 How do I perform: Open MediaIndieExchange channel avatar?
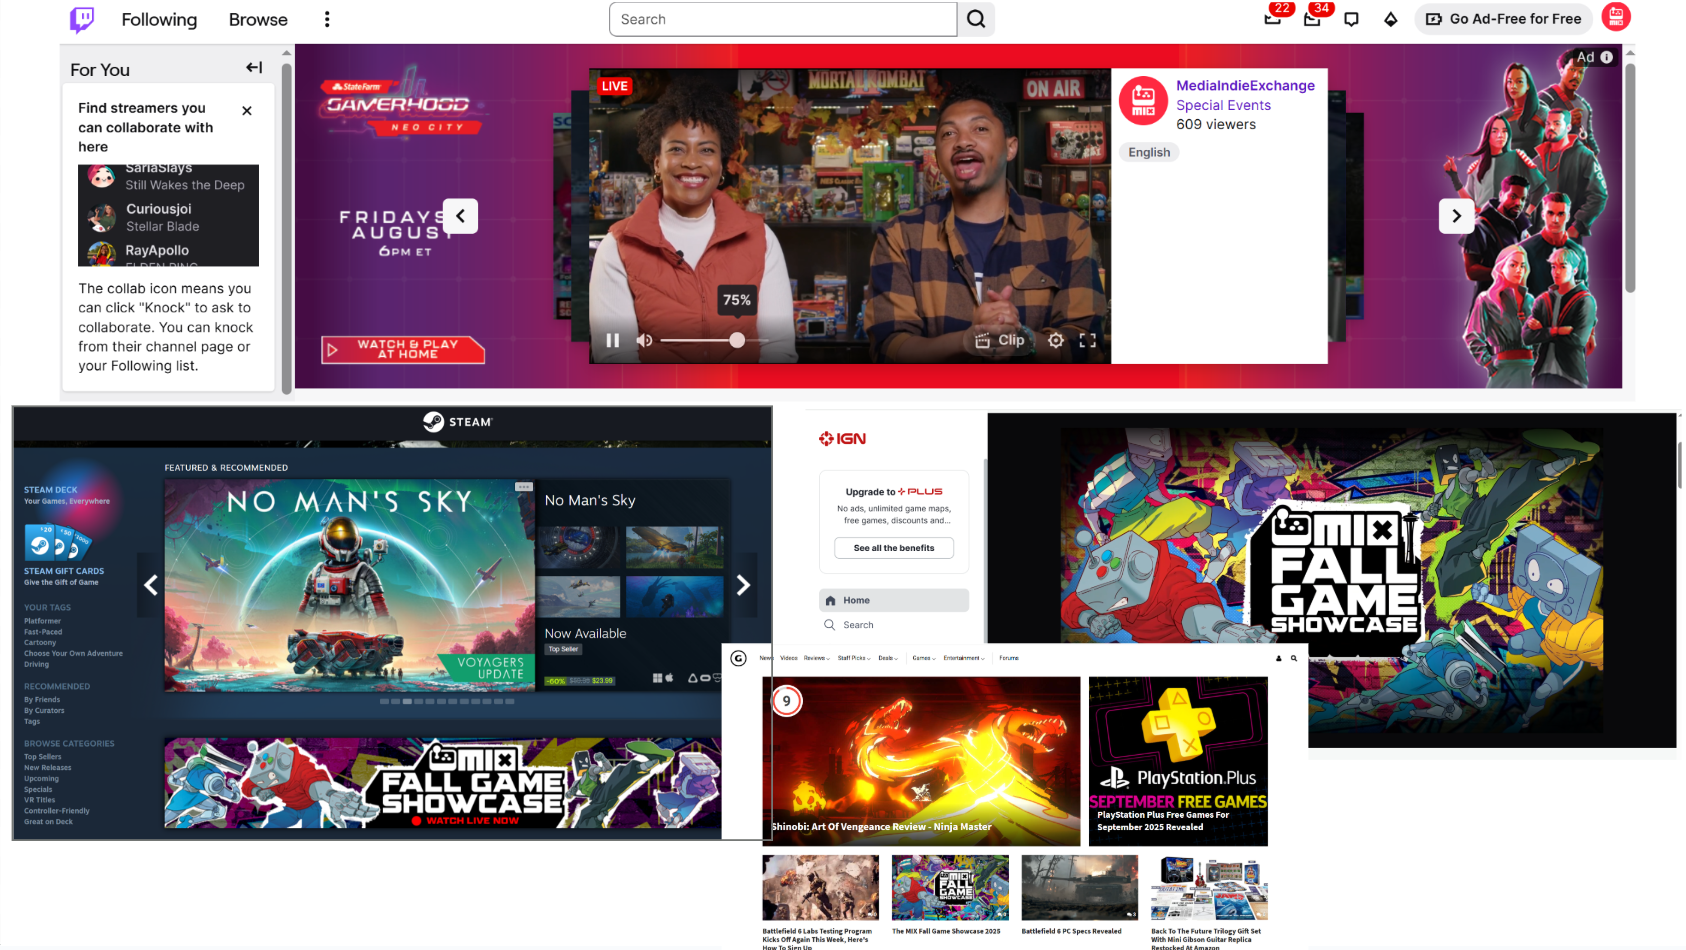1143,101
